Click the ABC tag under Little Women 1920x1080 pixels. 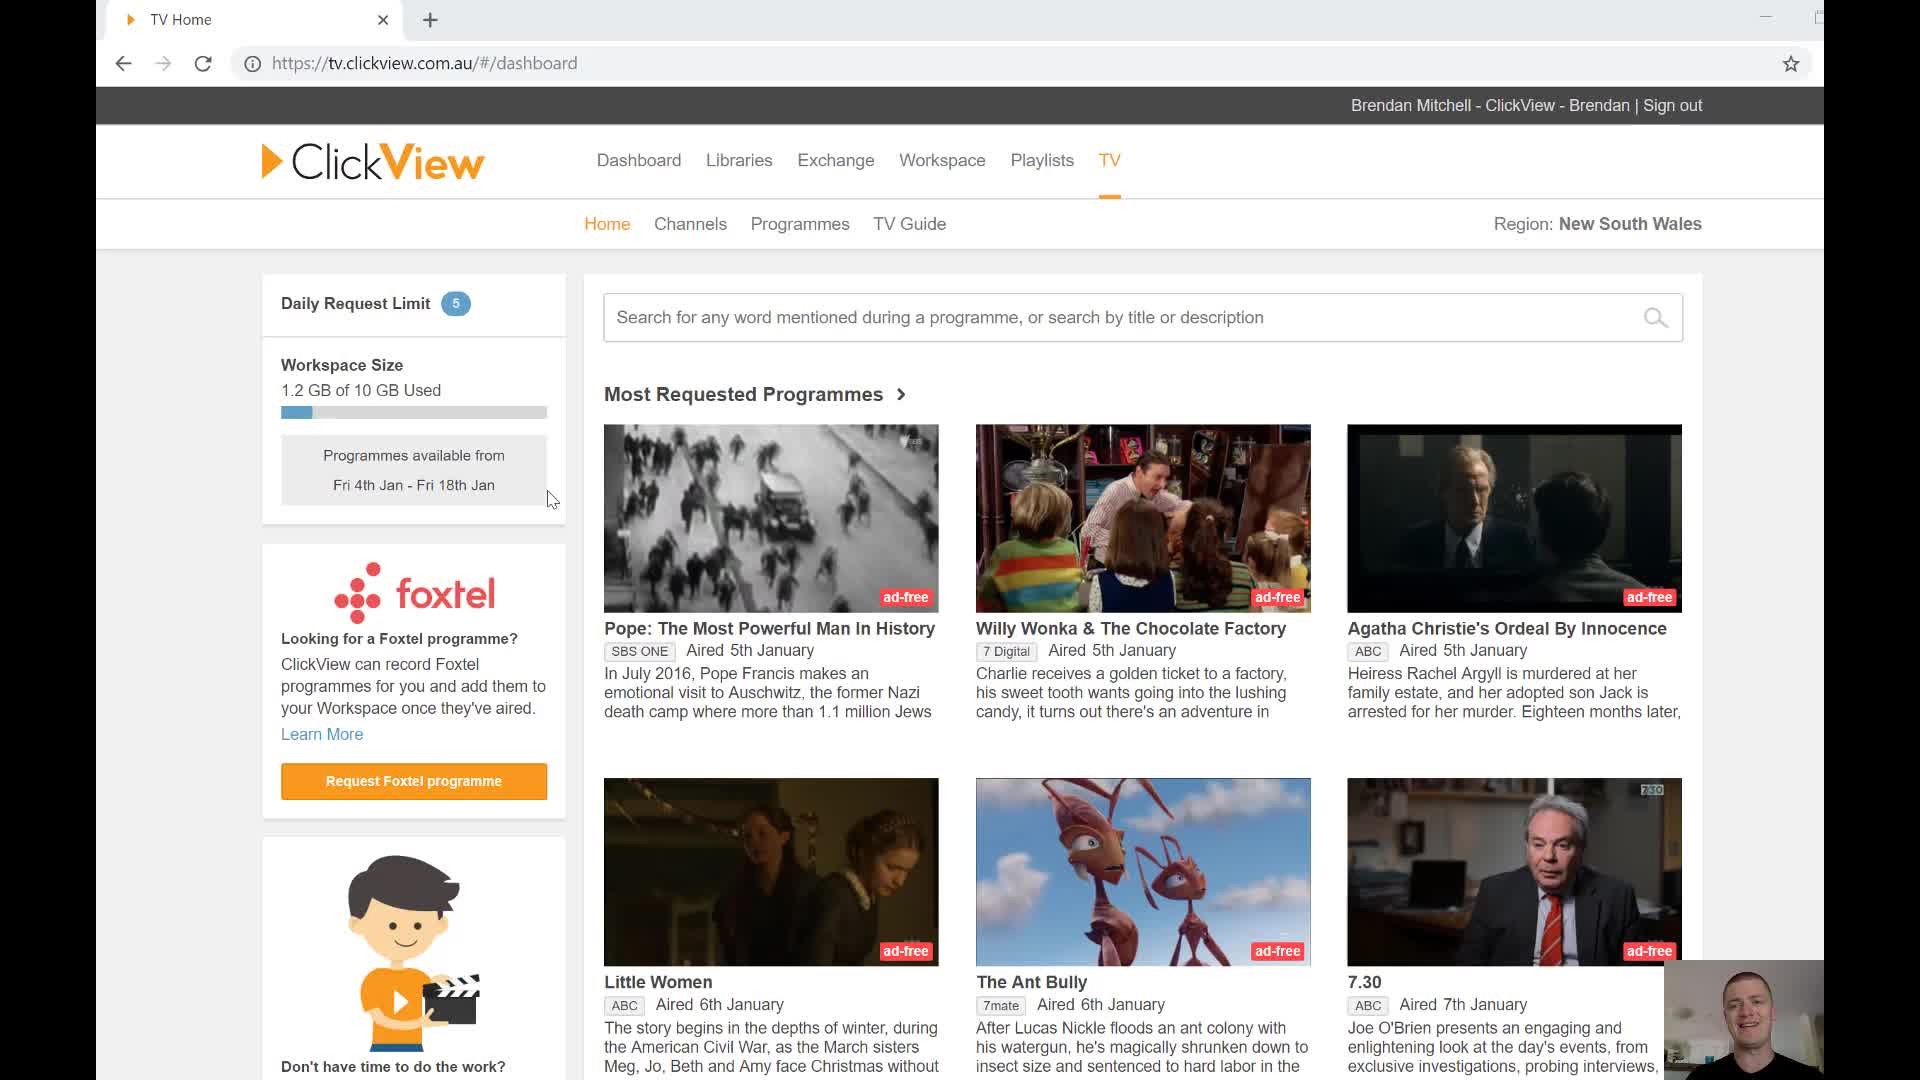point(624,1005)
